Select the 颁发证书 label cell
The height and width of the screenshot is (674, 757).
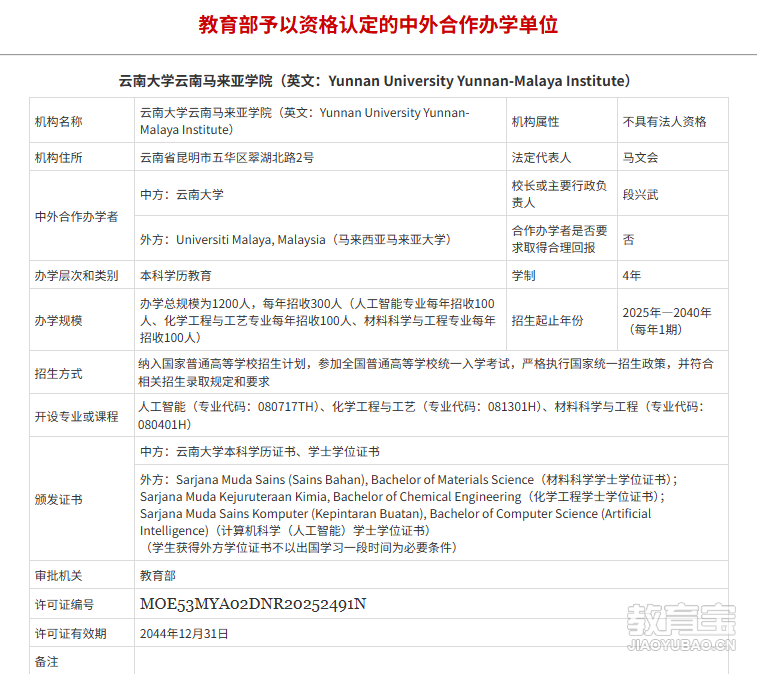[x=82, y=499]
